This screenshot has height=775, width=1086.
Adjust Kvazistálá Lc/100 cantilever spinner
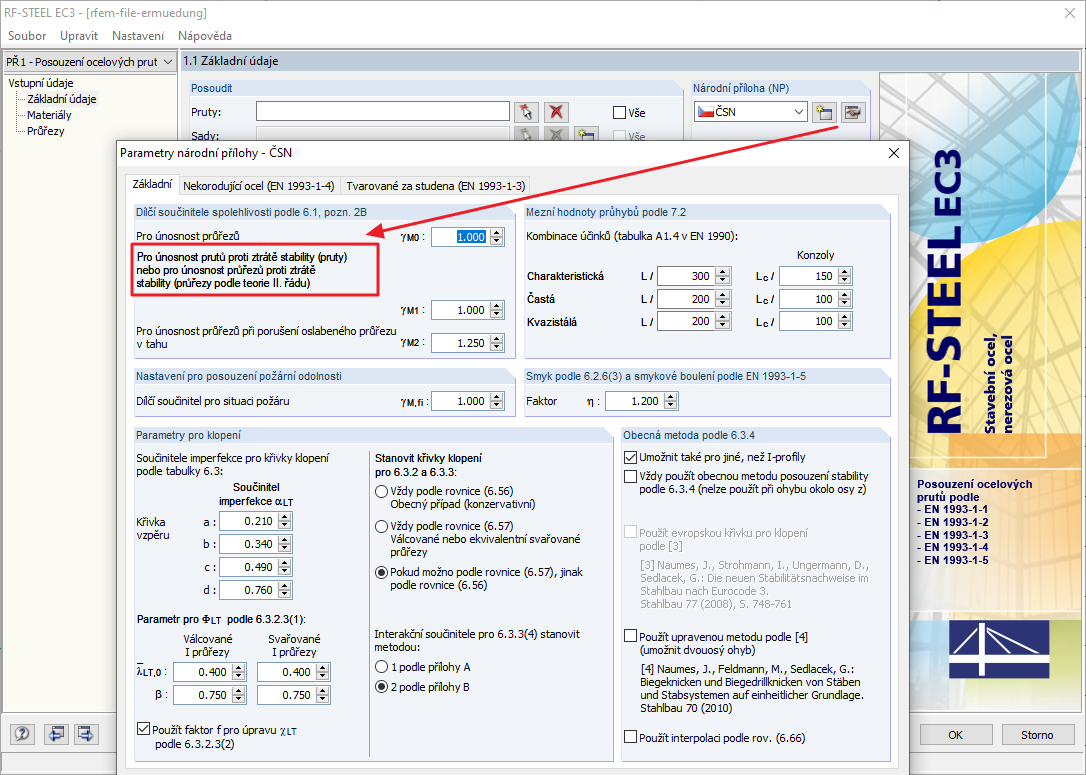click(844, 321)
